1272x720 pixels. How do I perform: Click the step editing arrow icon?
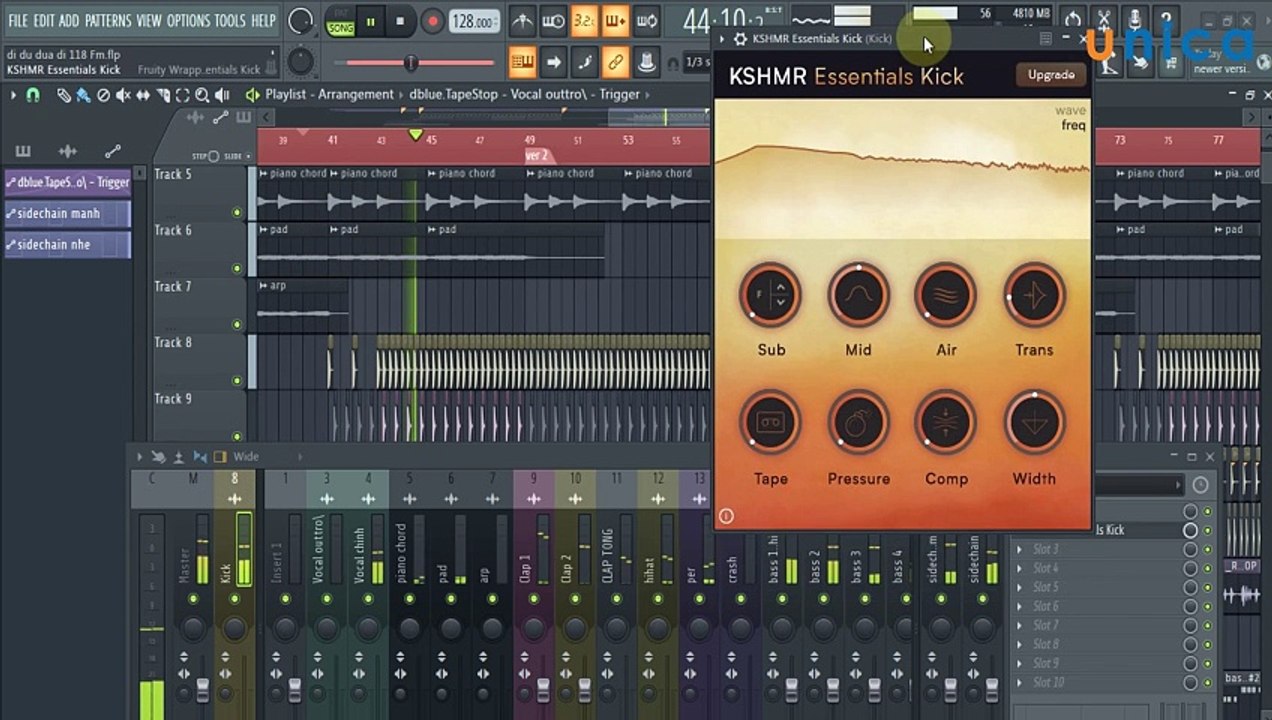click(x=553, y=62)
